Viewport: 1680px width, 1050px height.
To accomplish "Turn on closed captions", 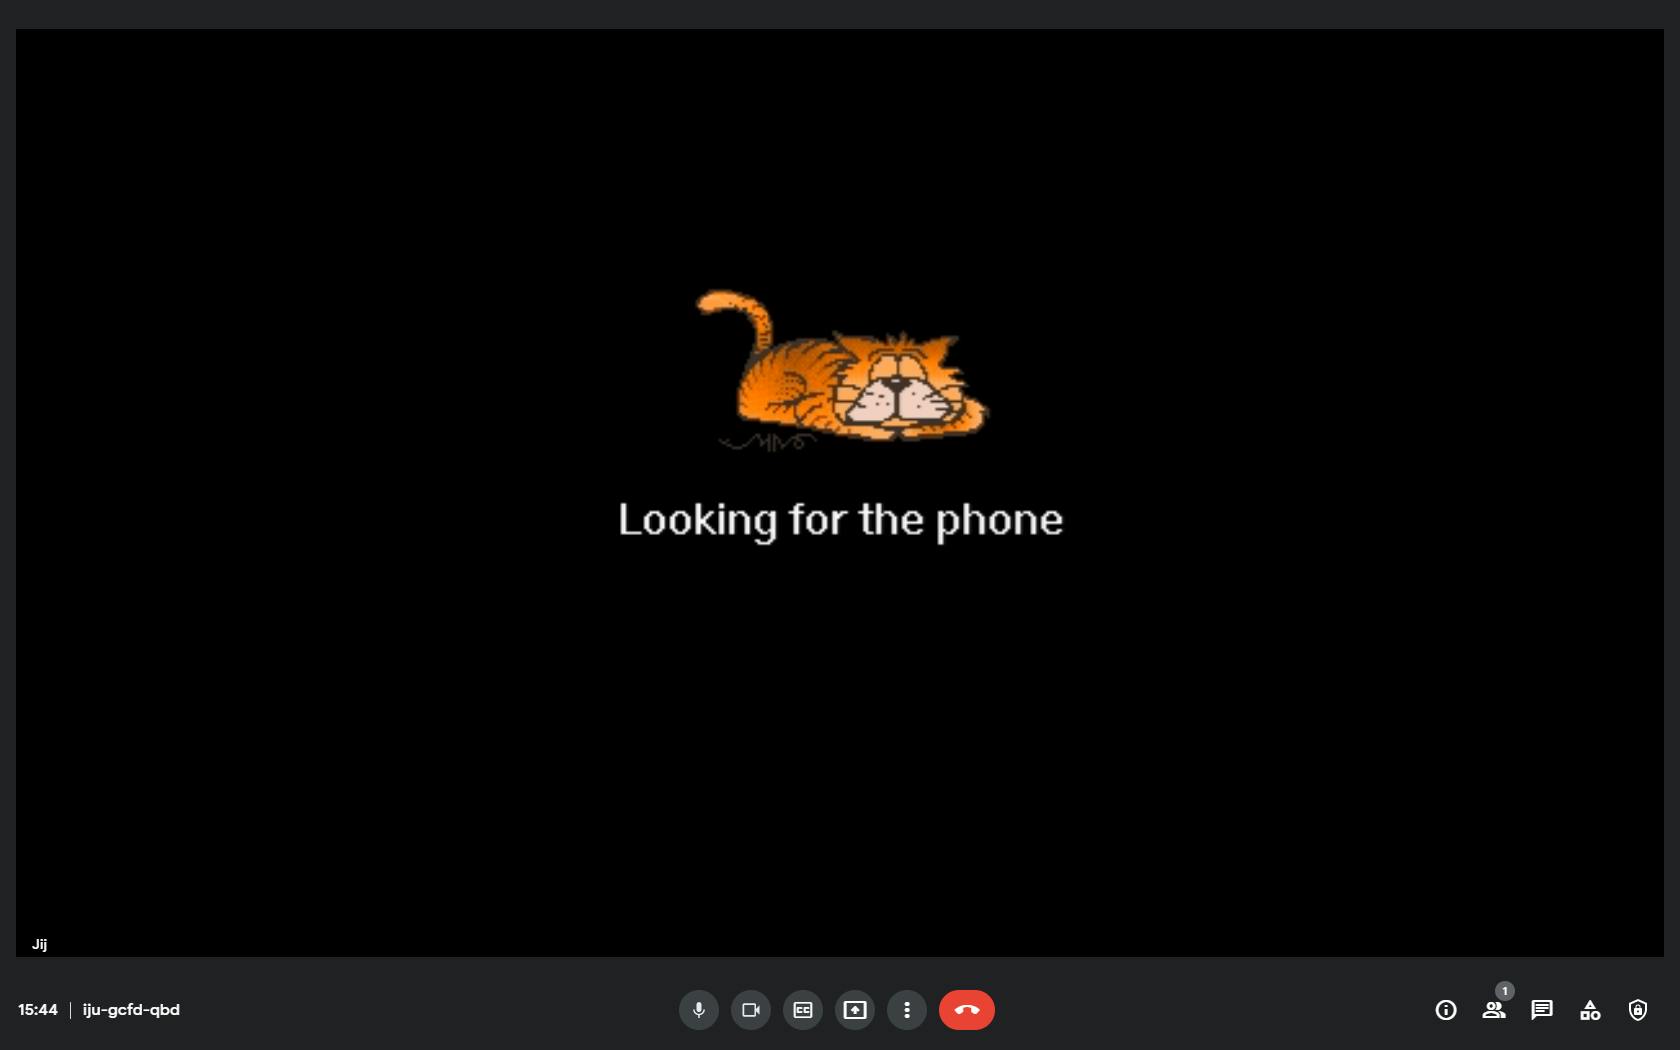I will tap(803, 1010).
